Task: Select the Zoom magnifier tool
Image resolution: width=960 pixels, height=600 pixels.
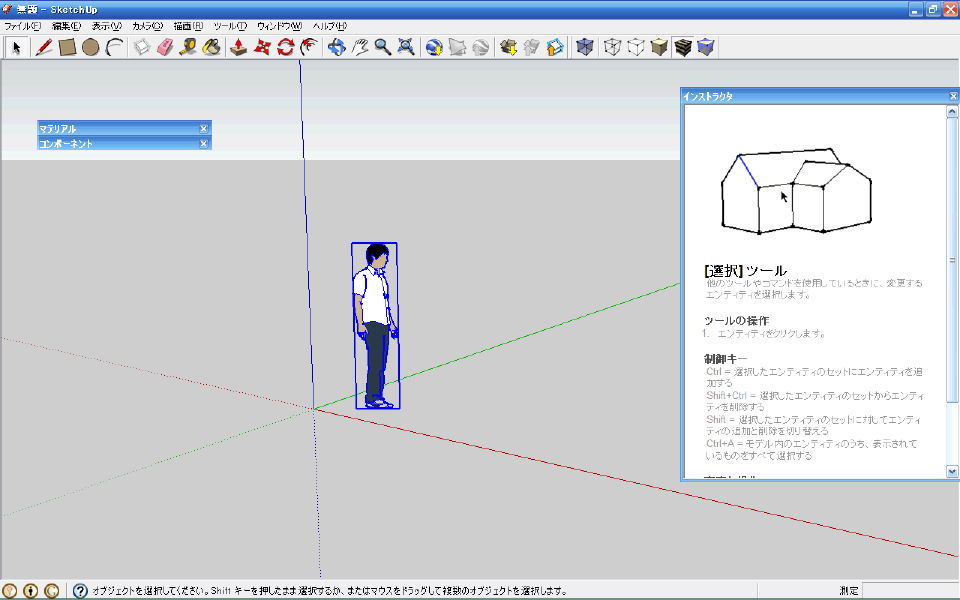Action: [383, 47]
